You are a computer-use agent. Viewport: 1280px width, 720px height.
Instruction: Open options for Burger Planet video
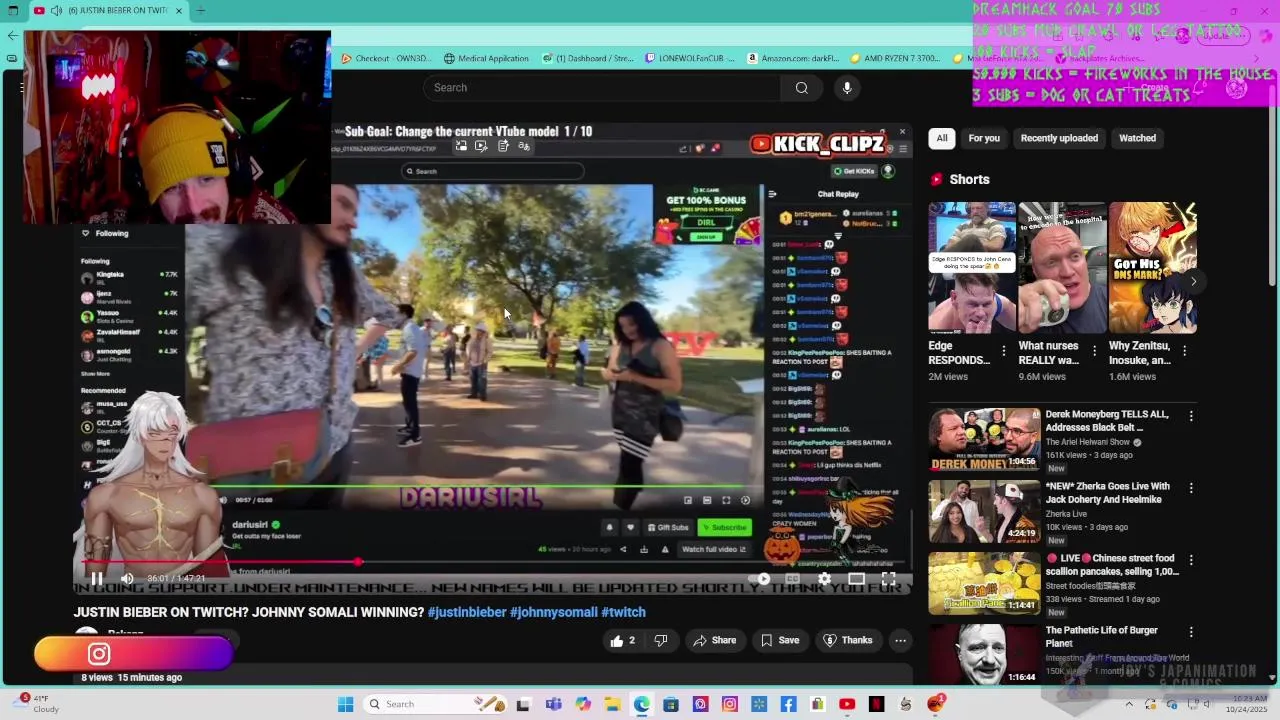coord(1190,632)
